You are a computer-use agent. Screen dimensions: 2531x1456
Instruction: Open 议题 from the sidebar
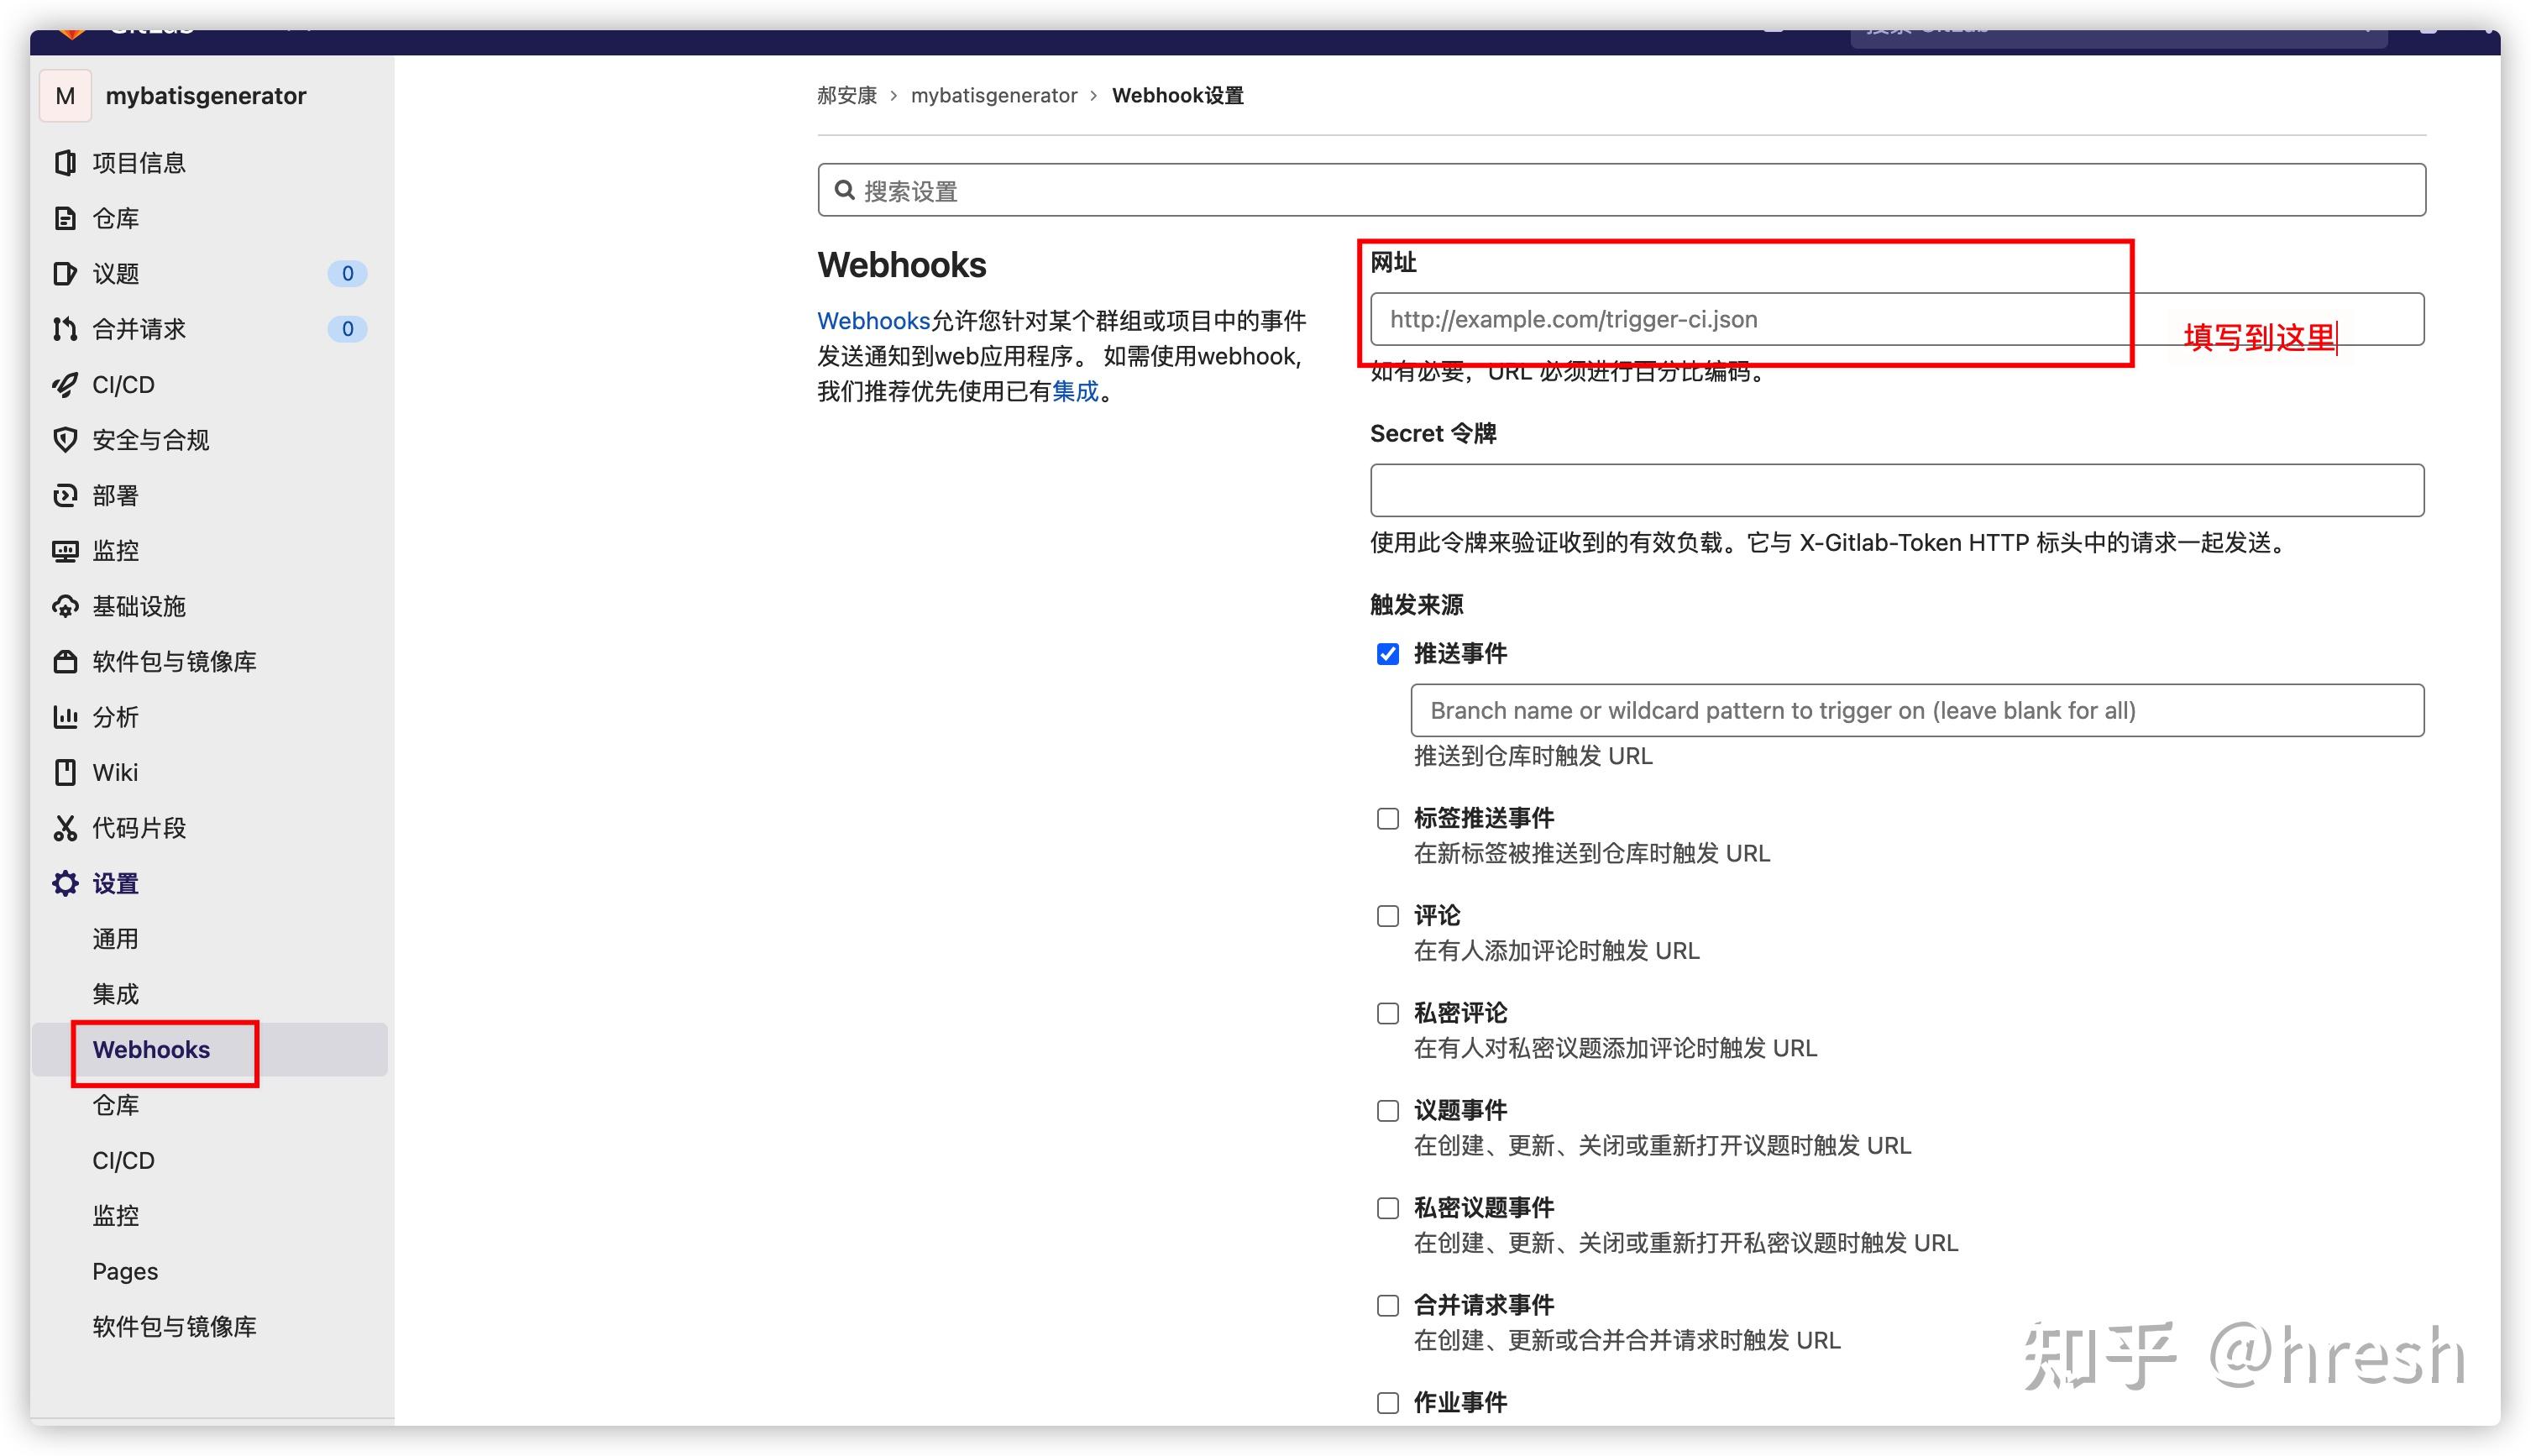coord(65,273)
